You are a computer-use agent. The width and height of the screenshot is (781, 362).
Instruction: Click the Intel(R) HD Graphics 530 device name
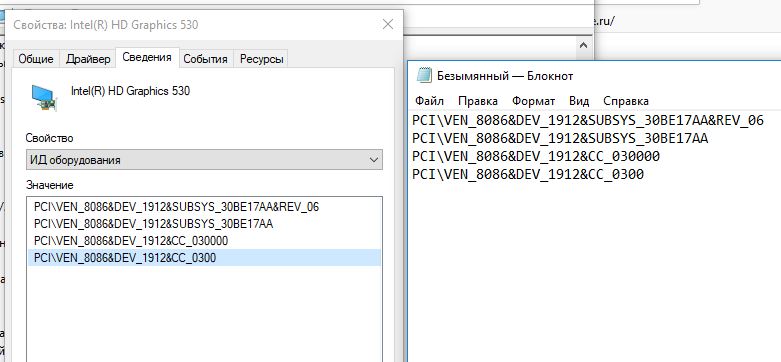[130, 91]
